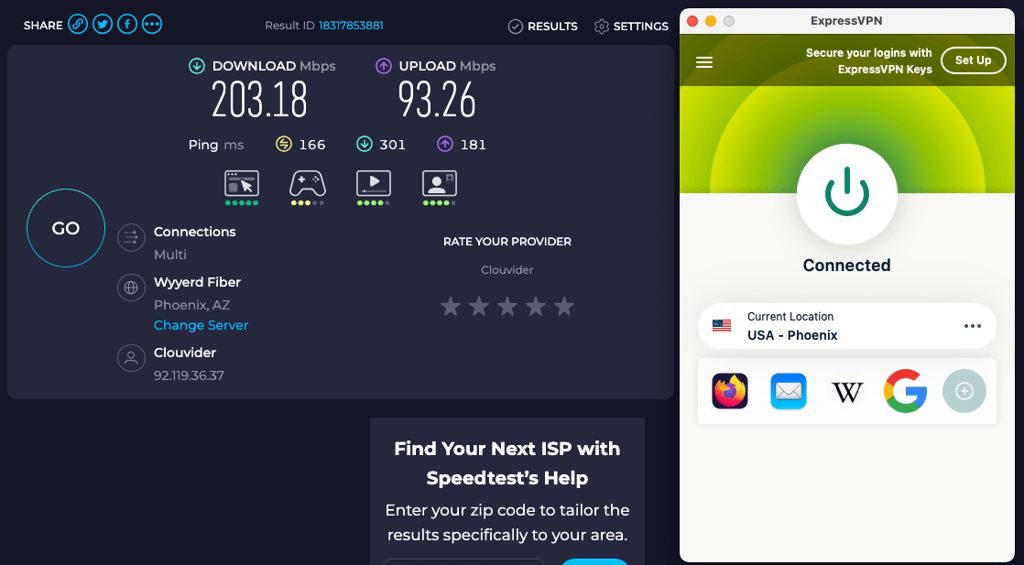Viewport: 1024px width, 565px height.
Task: Click Find Your Next ISP heading
Action: click(x=507, y=463)
